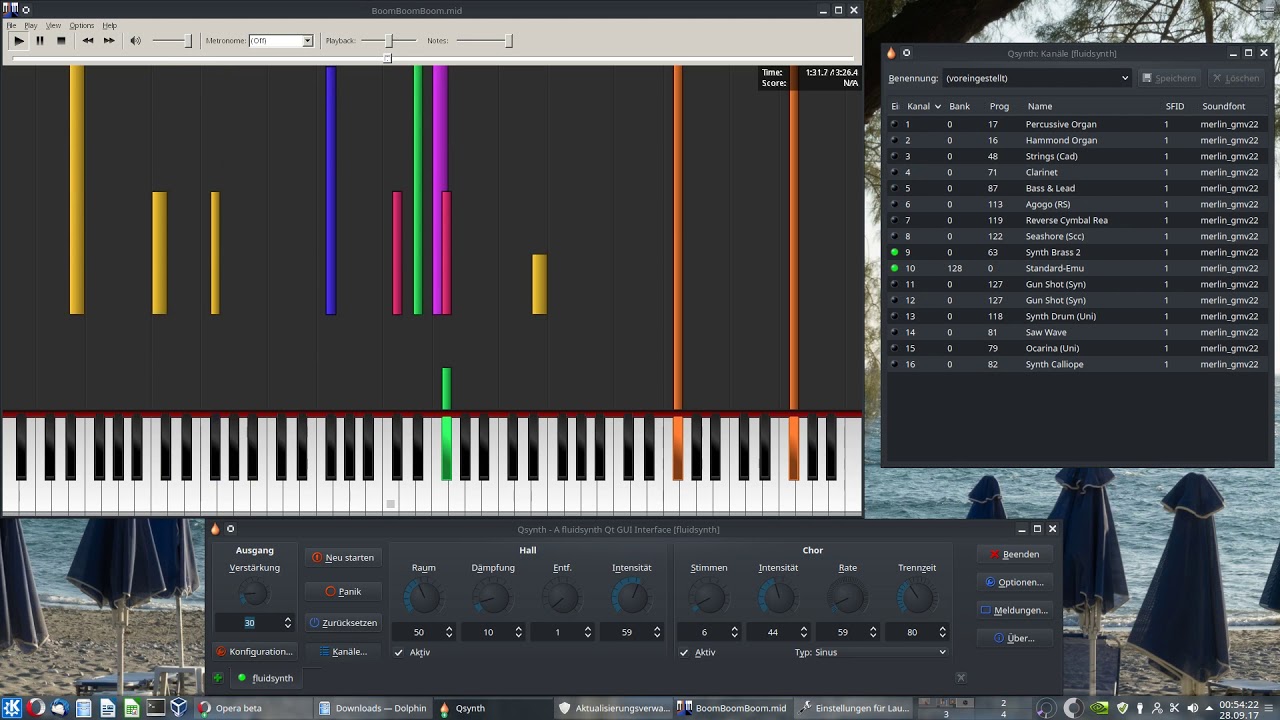Select the Reverse Cymbal Rea channel row
Image resolution: width=1280 pixels, height=720 pixels.
click(x=1078, y=220)
